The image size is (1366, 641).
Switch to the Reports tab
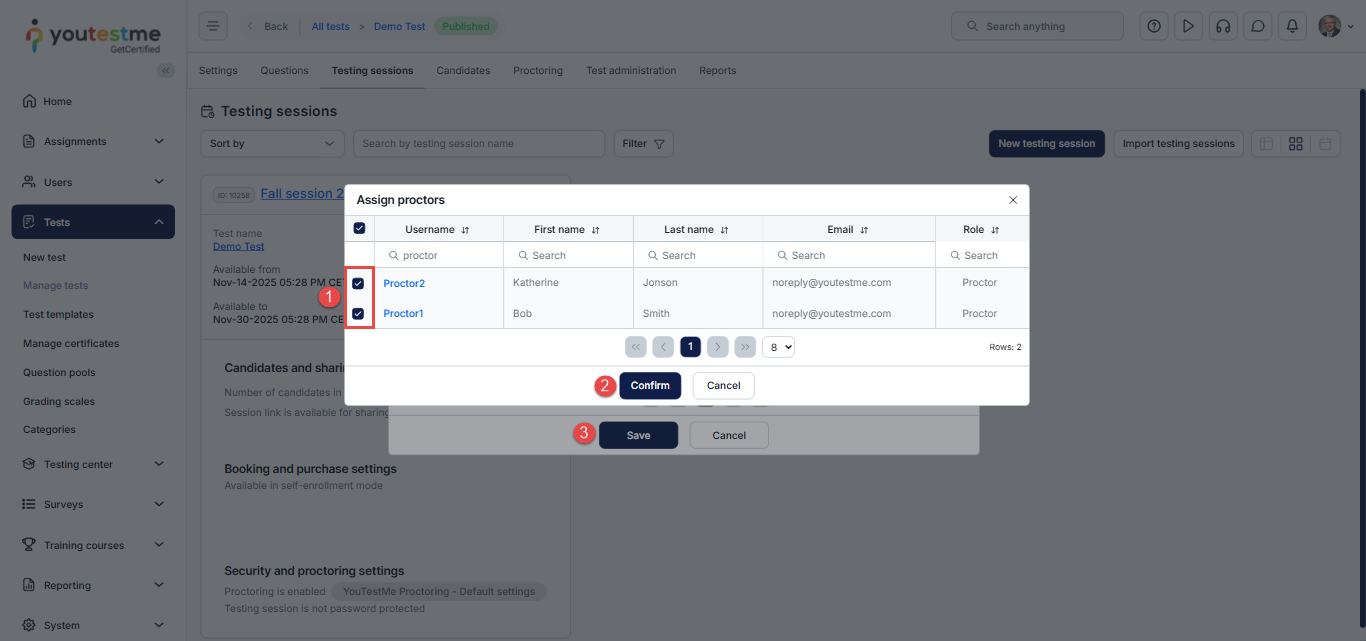718,71
